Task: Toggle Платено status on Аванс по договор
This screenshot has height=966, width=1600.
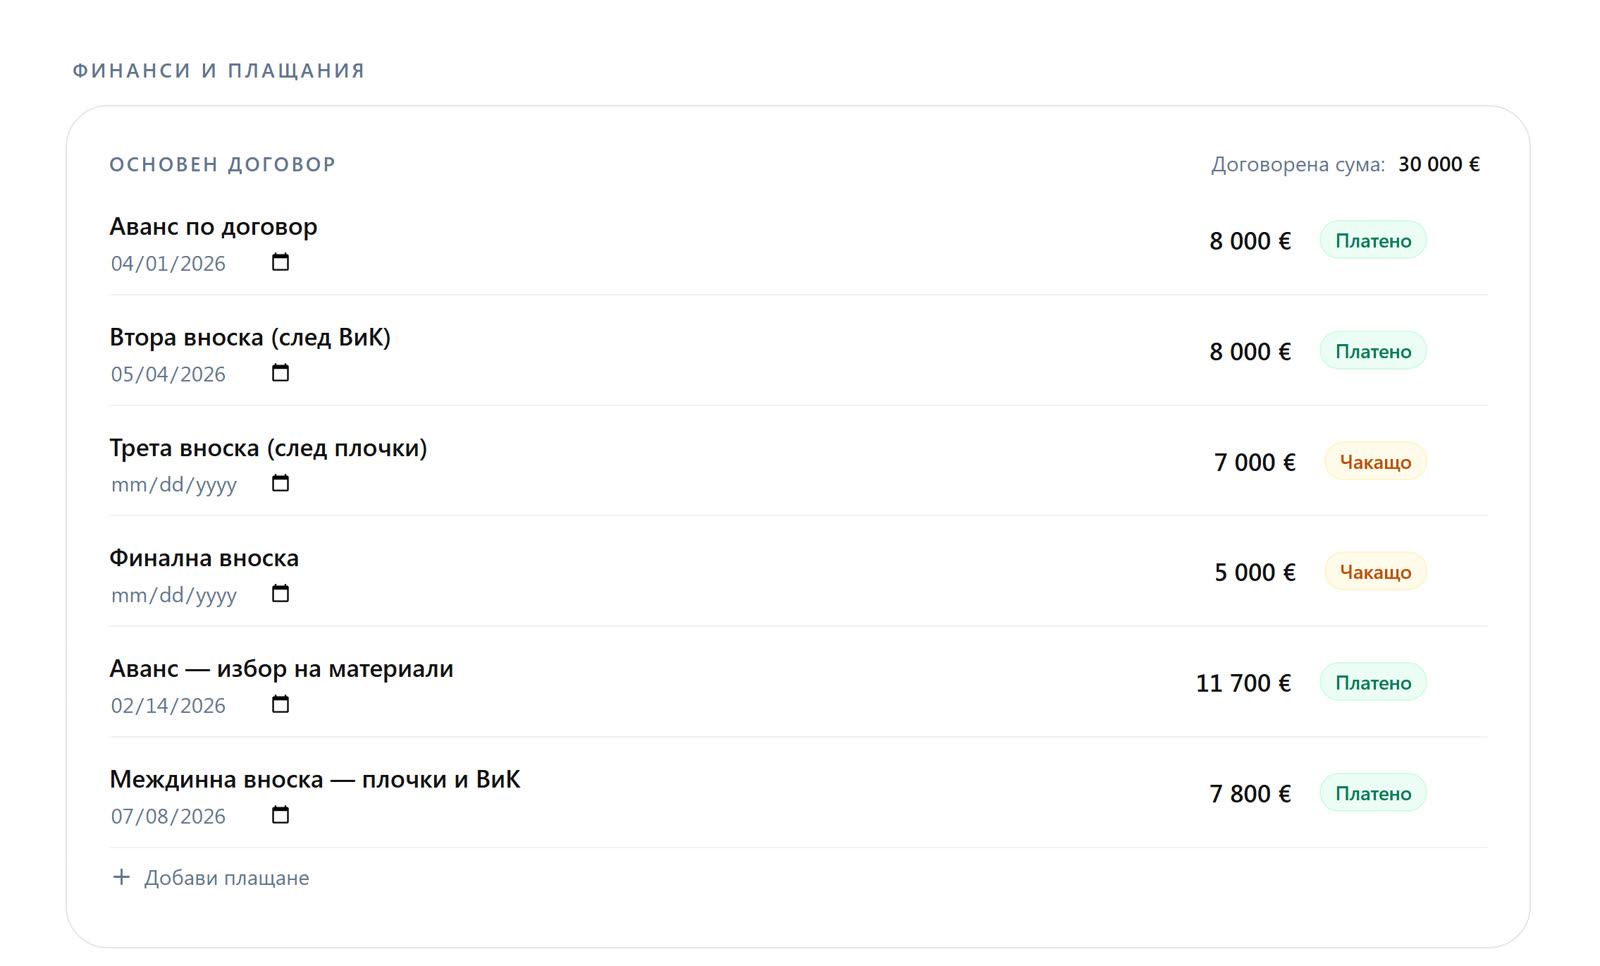Action: point(1373,240)
